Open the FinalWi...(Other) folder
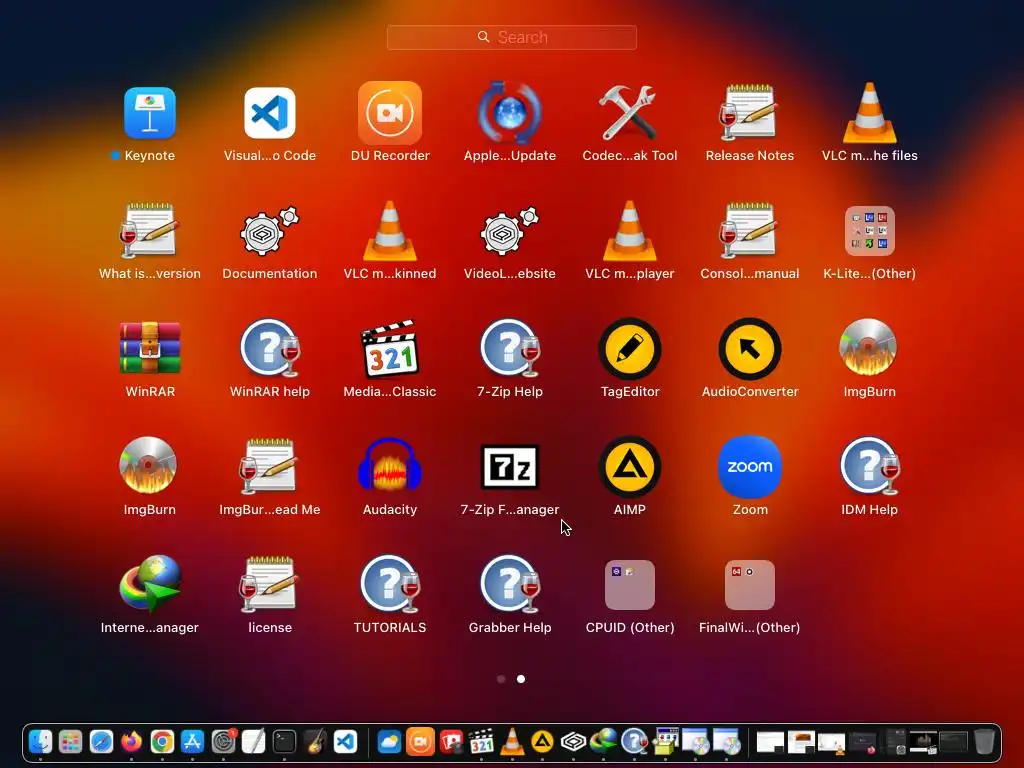This screenshot has width=1024, height=768. tap(750, 584)
